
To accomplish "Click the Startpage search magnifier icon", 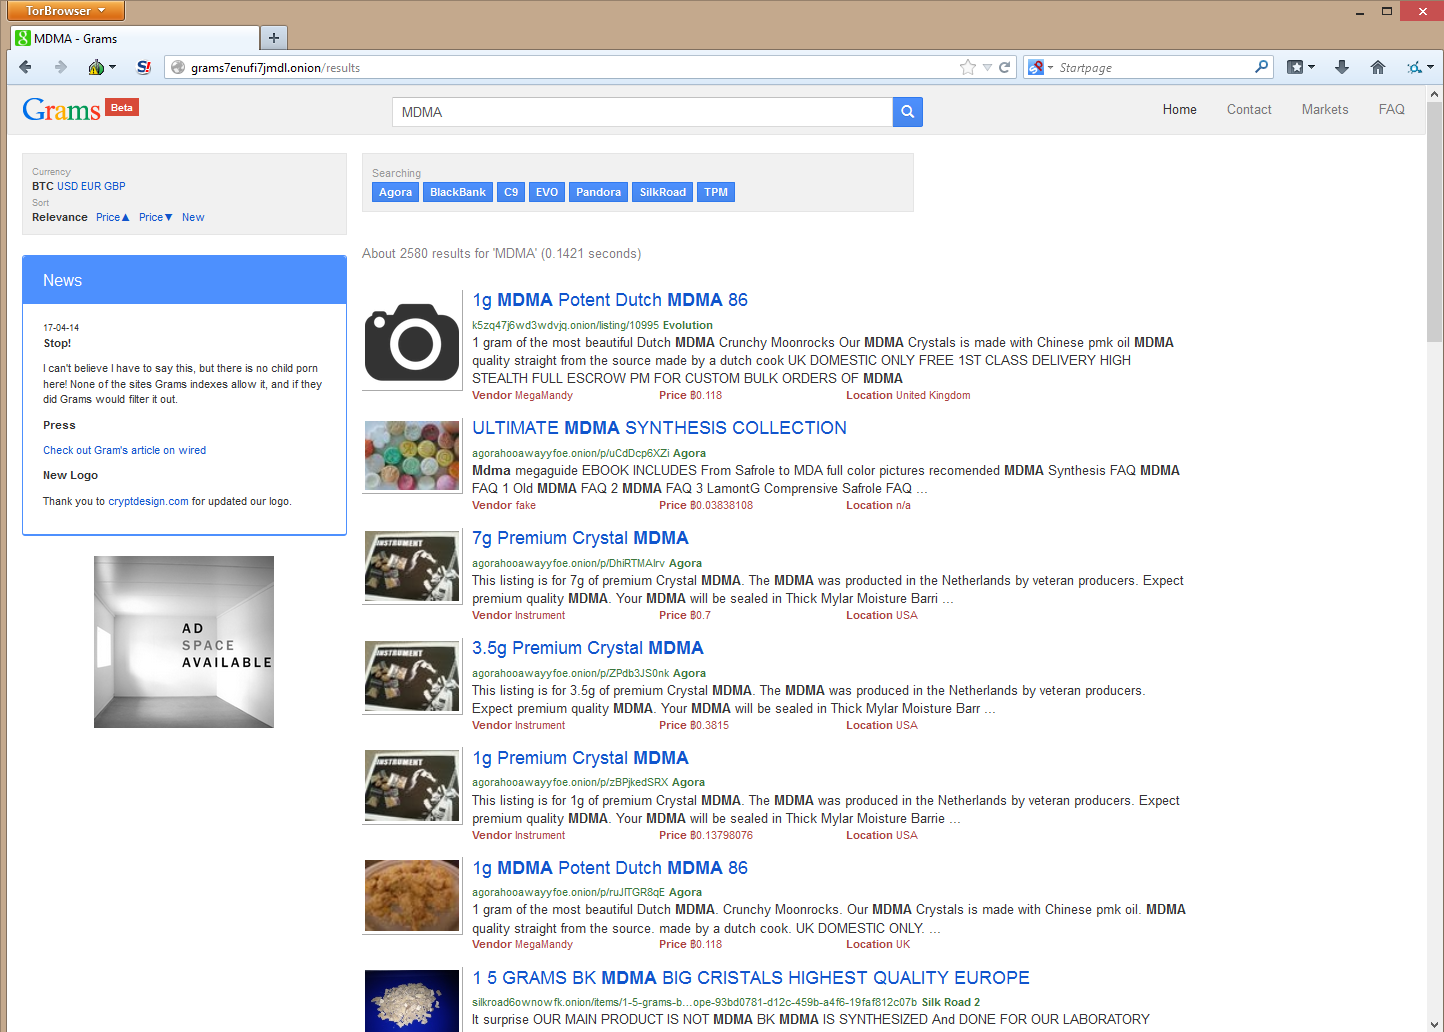I will coord(1261,67).
